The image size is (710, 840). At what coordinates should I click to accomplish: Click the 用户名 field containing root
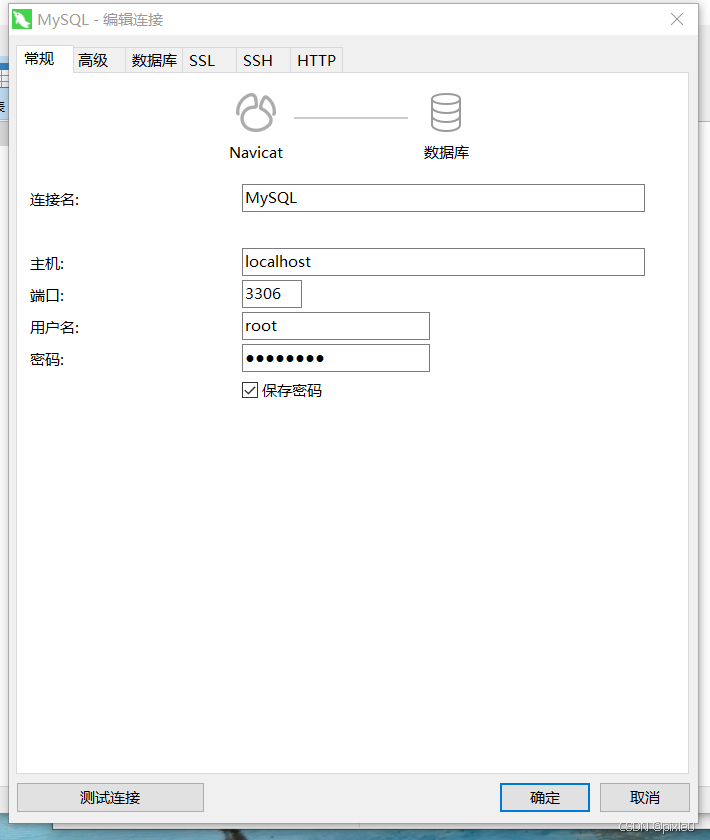(335, 326)
